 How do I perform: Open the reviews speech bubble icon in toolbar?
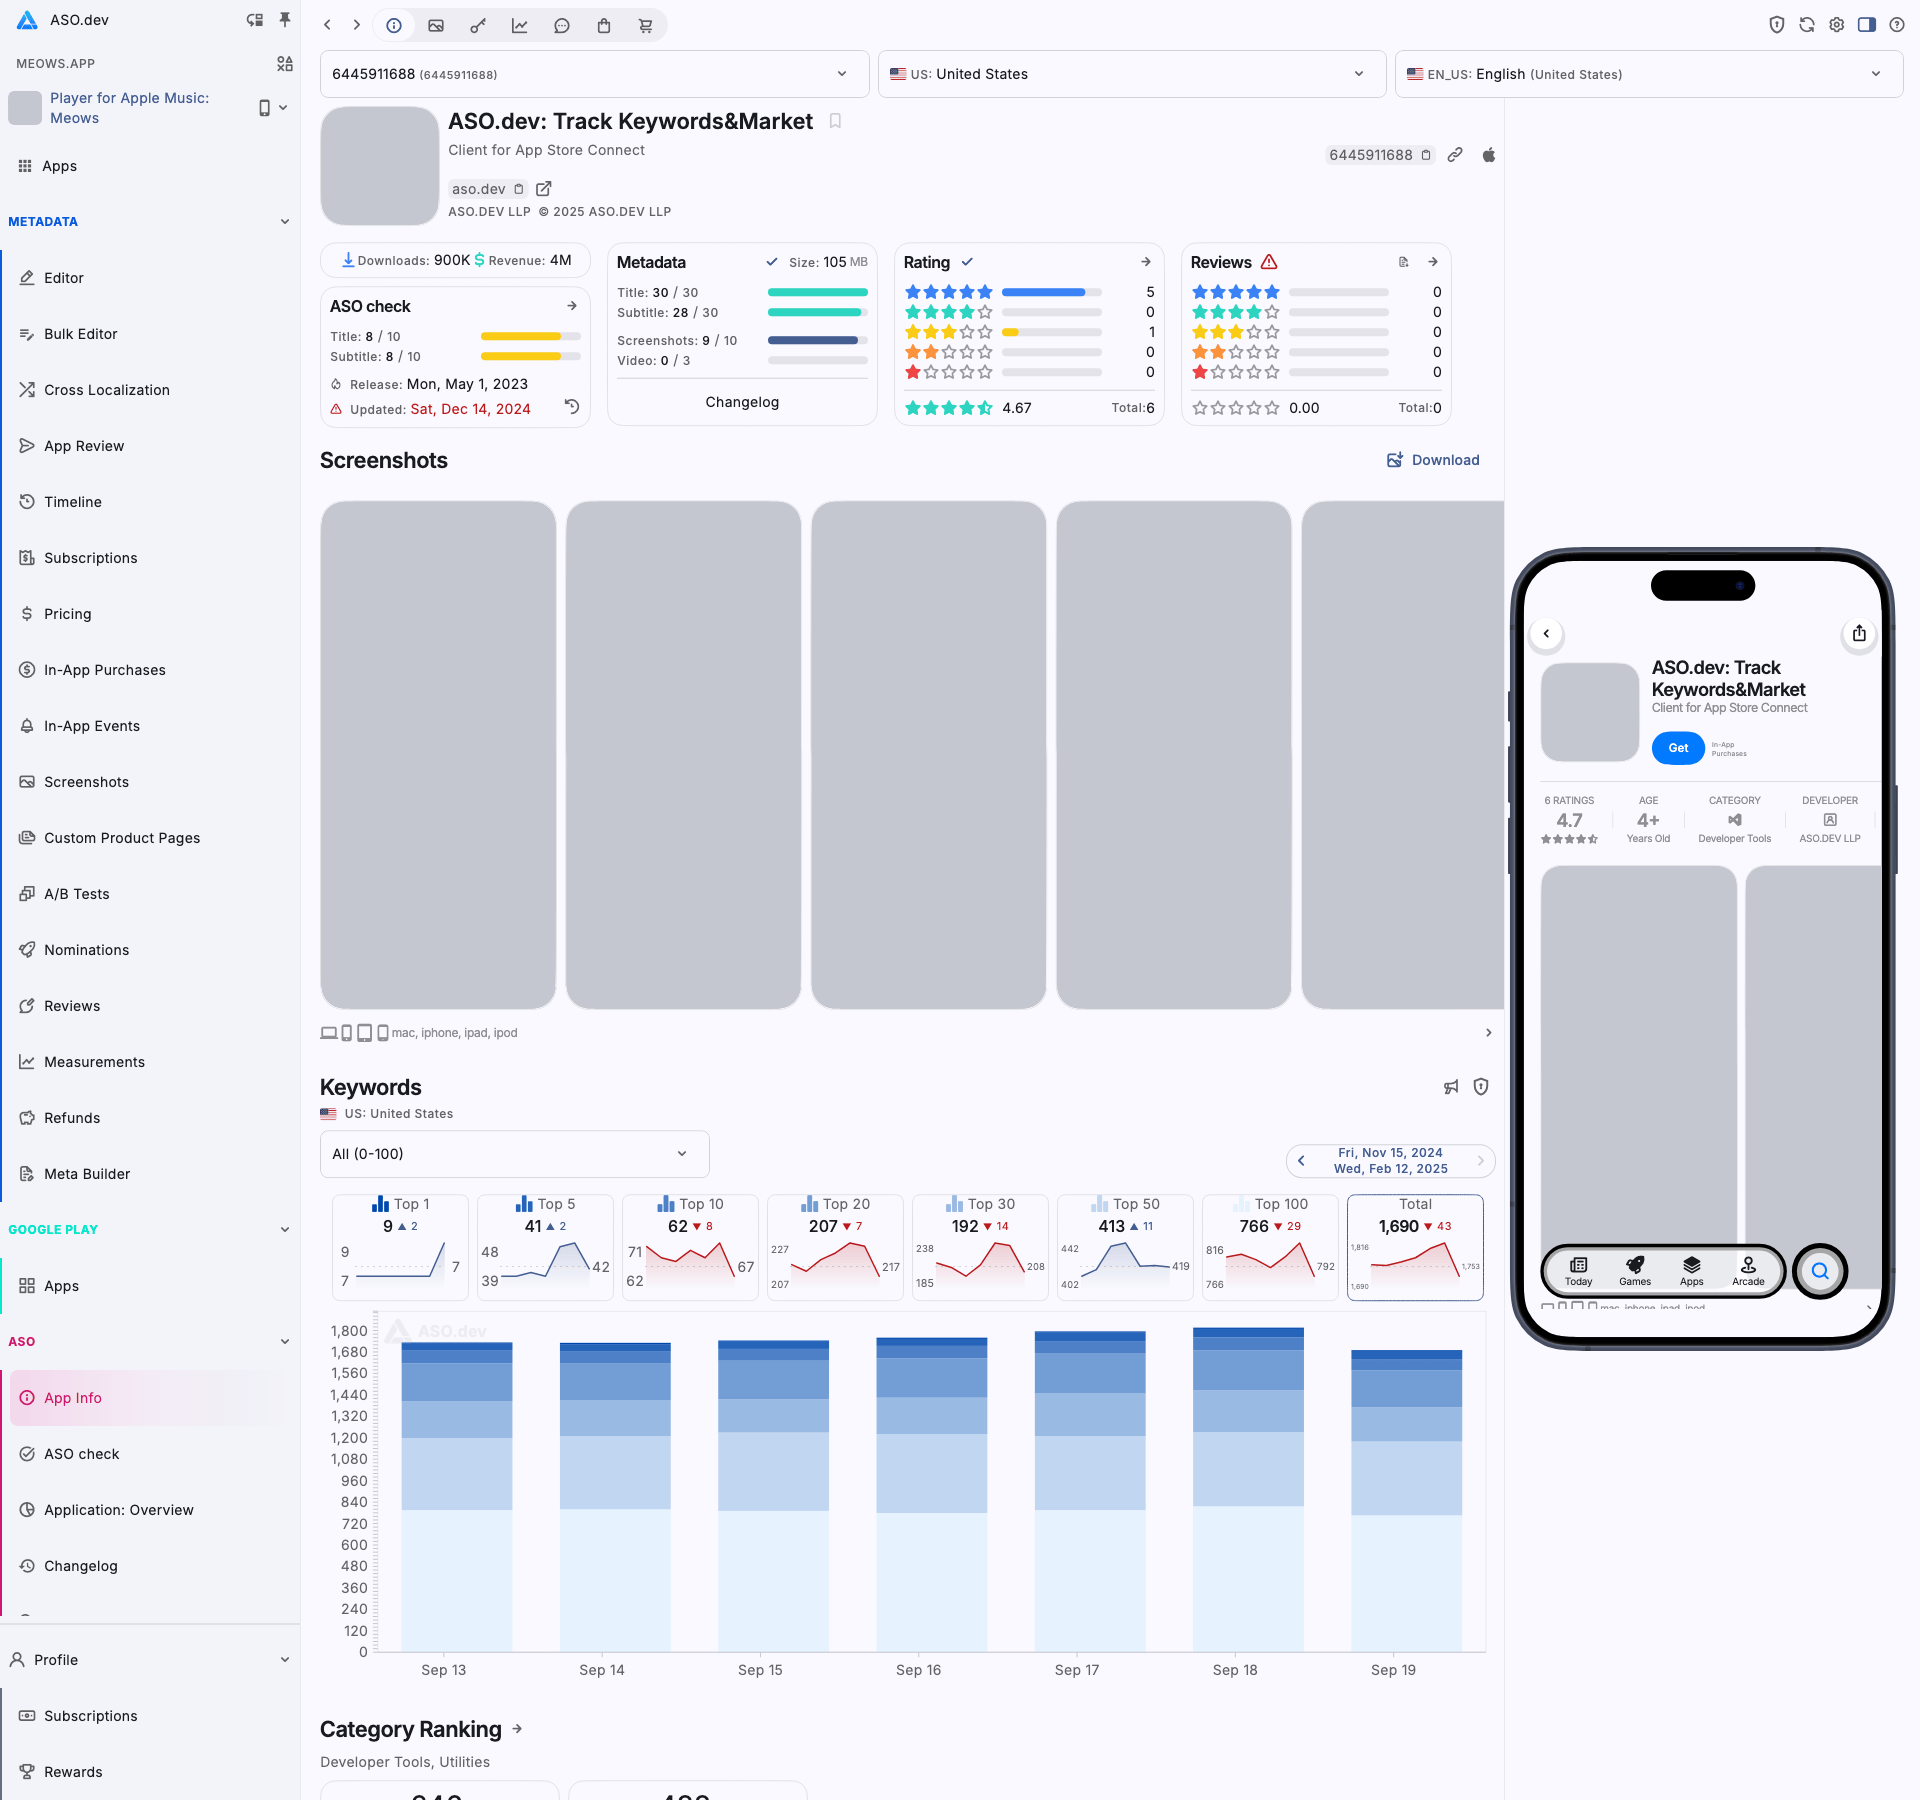pyautogui.click(x=562, y=26)
